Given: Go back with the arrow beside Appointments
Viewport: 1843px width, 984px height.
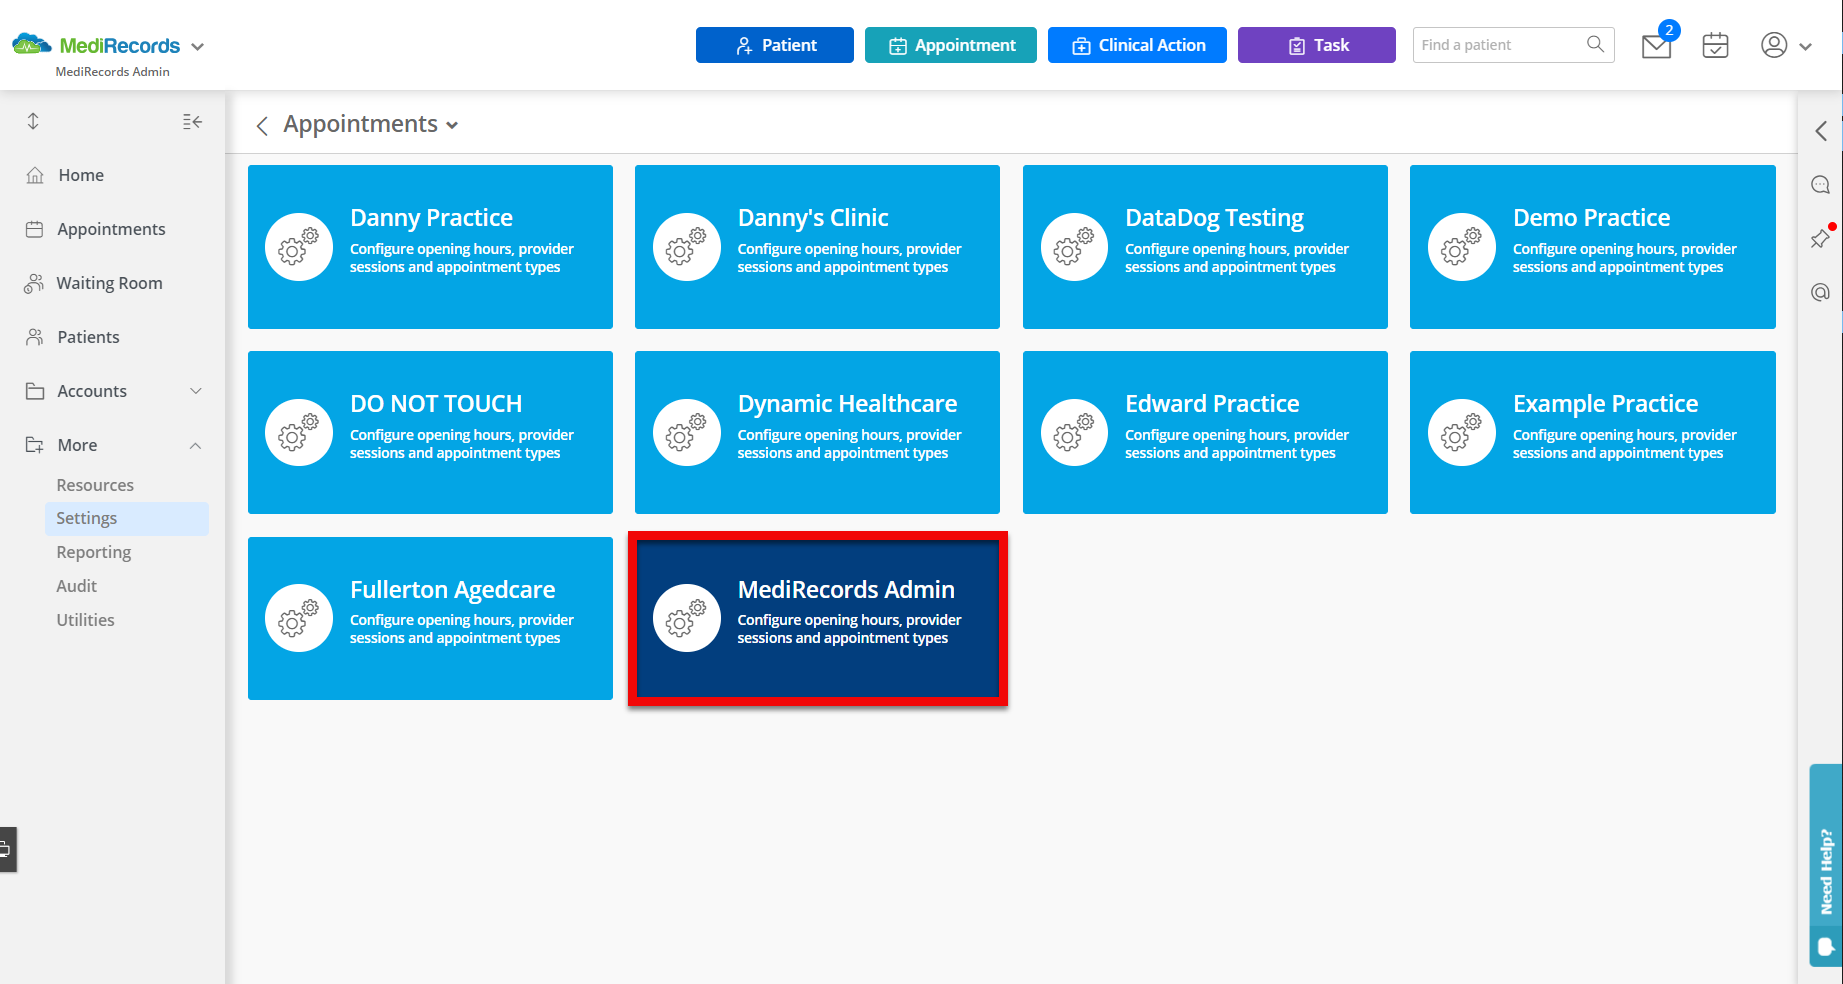Looking at the screenshot, I should pos(262,125).
